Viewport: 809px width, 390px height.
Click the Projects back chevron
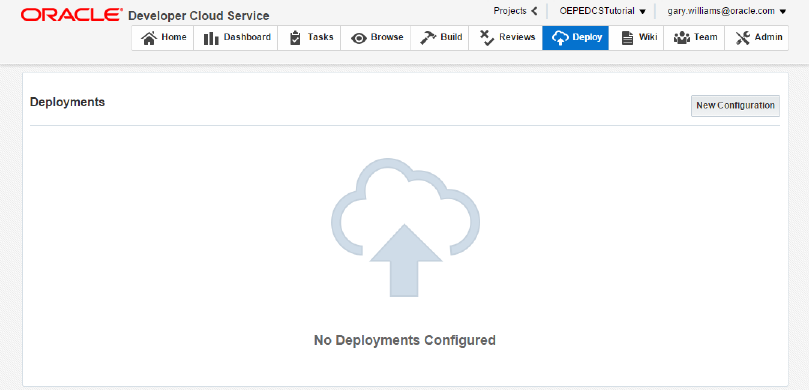click(534, 11)
